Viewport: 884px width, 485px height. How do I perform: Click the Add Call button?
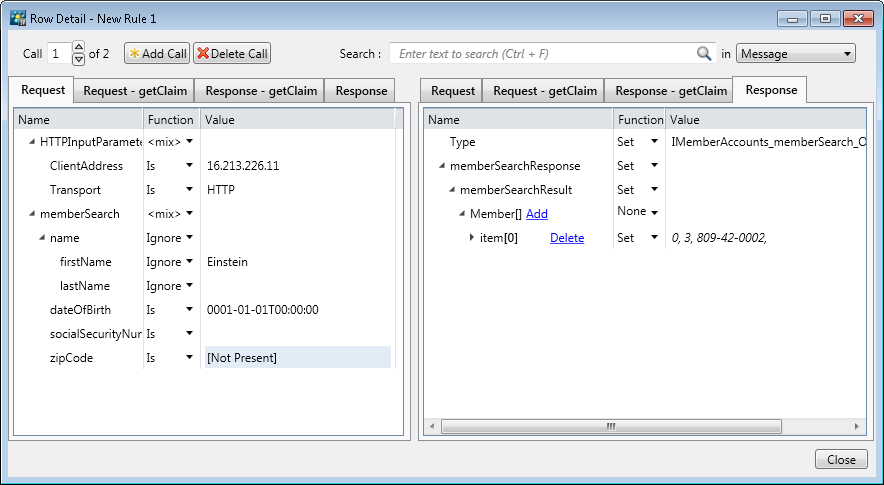tap(158, 54)
